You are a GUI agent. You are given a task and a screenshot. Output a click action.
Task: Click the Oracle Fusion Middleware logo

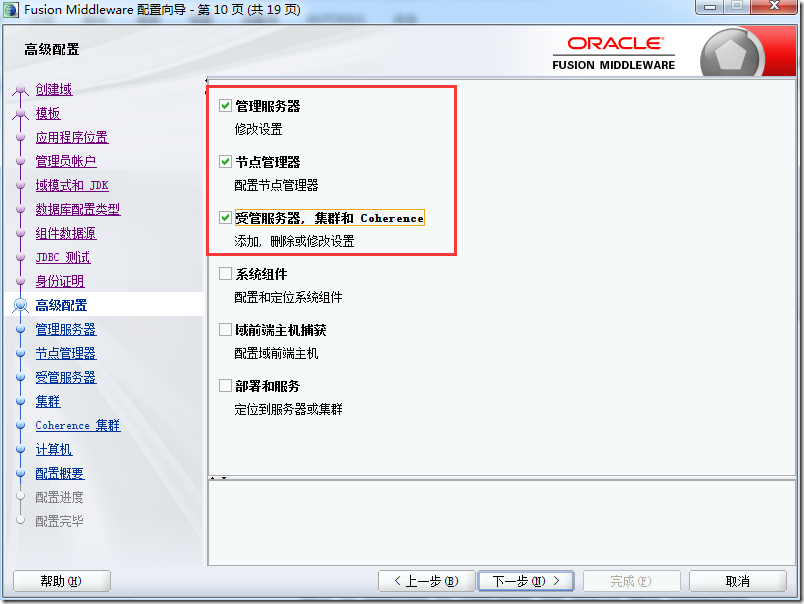(x=614, y=53)
